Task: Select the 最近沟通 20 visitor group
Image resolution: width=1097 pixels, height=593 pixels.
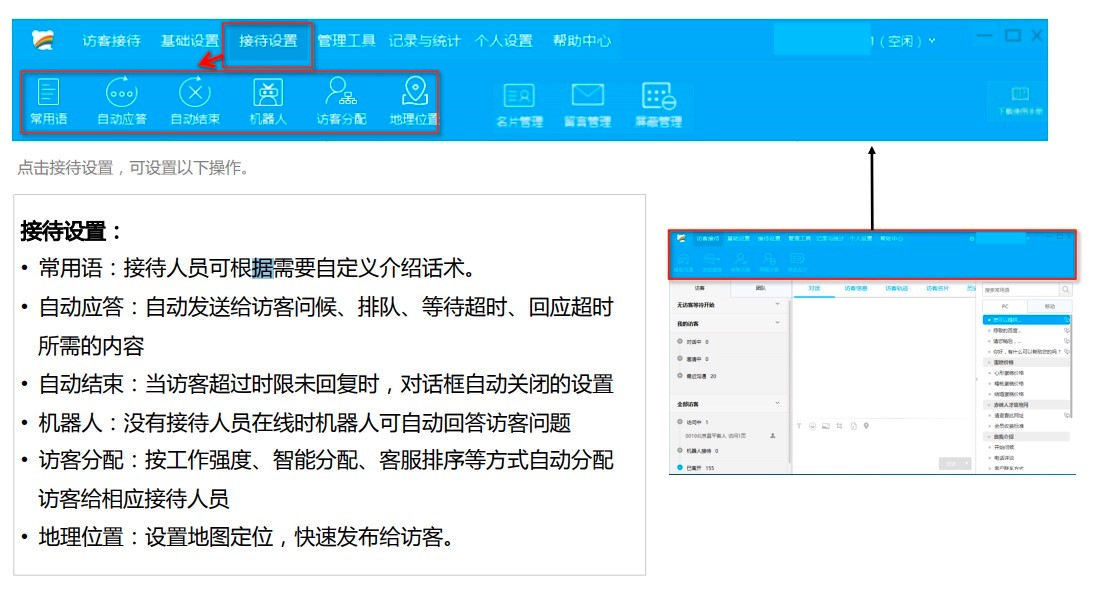Action: 696,376
